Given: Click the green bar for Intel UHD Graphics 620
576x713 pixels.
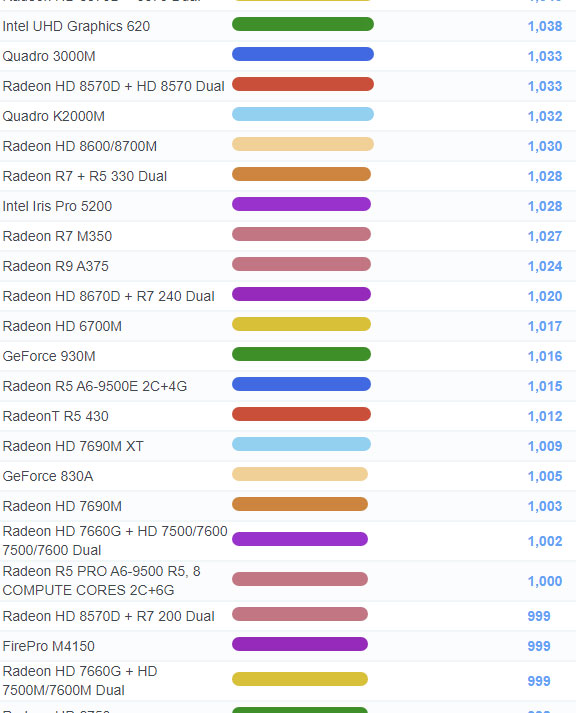Looking at the screenshot, I should [303, 24].
